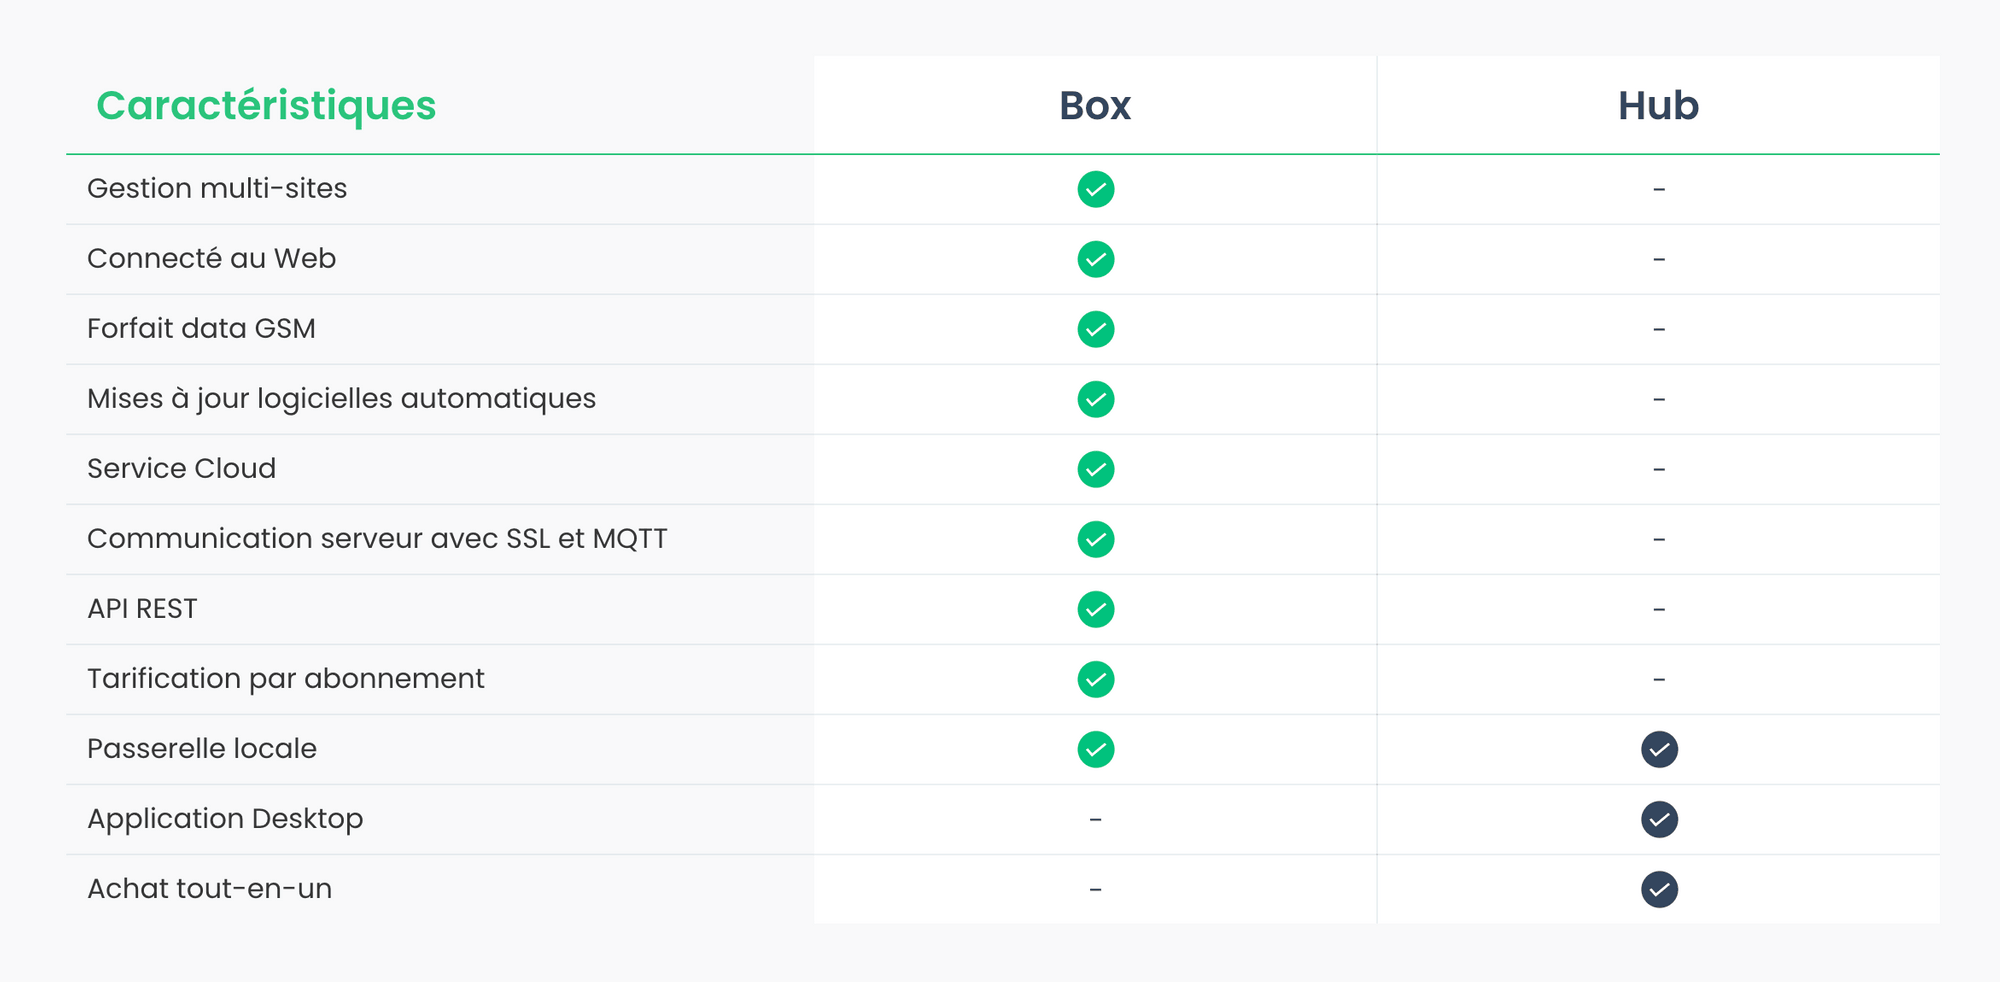Click the Hub checkmark for Application Desktop
Viewport: 2000px width, 982px height.
pyautogui.click(x=1659, y=819)
